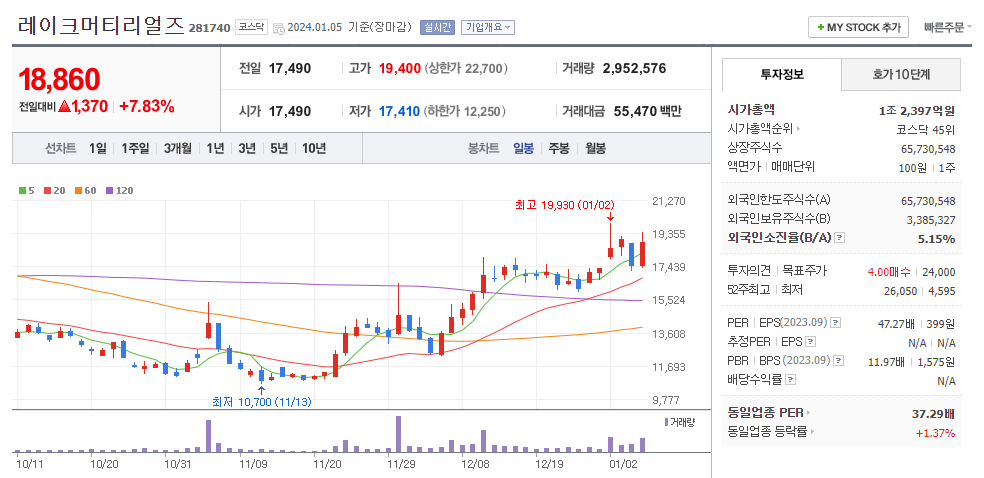Image resolution: width=984 pixels, height=478 pixels.
Task: Open the 시가총액순위 link
Action: click(x=760, y=129)
